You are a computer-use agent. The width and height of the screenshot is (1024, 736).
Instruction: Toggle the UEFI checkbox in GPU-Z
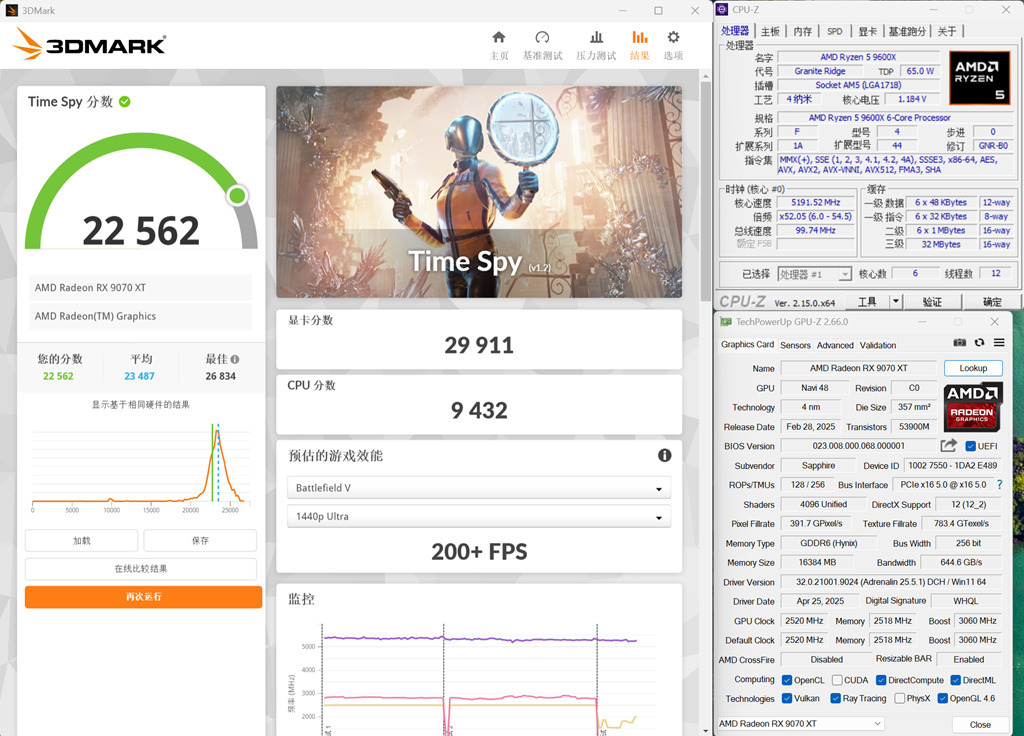point(970,446)
